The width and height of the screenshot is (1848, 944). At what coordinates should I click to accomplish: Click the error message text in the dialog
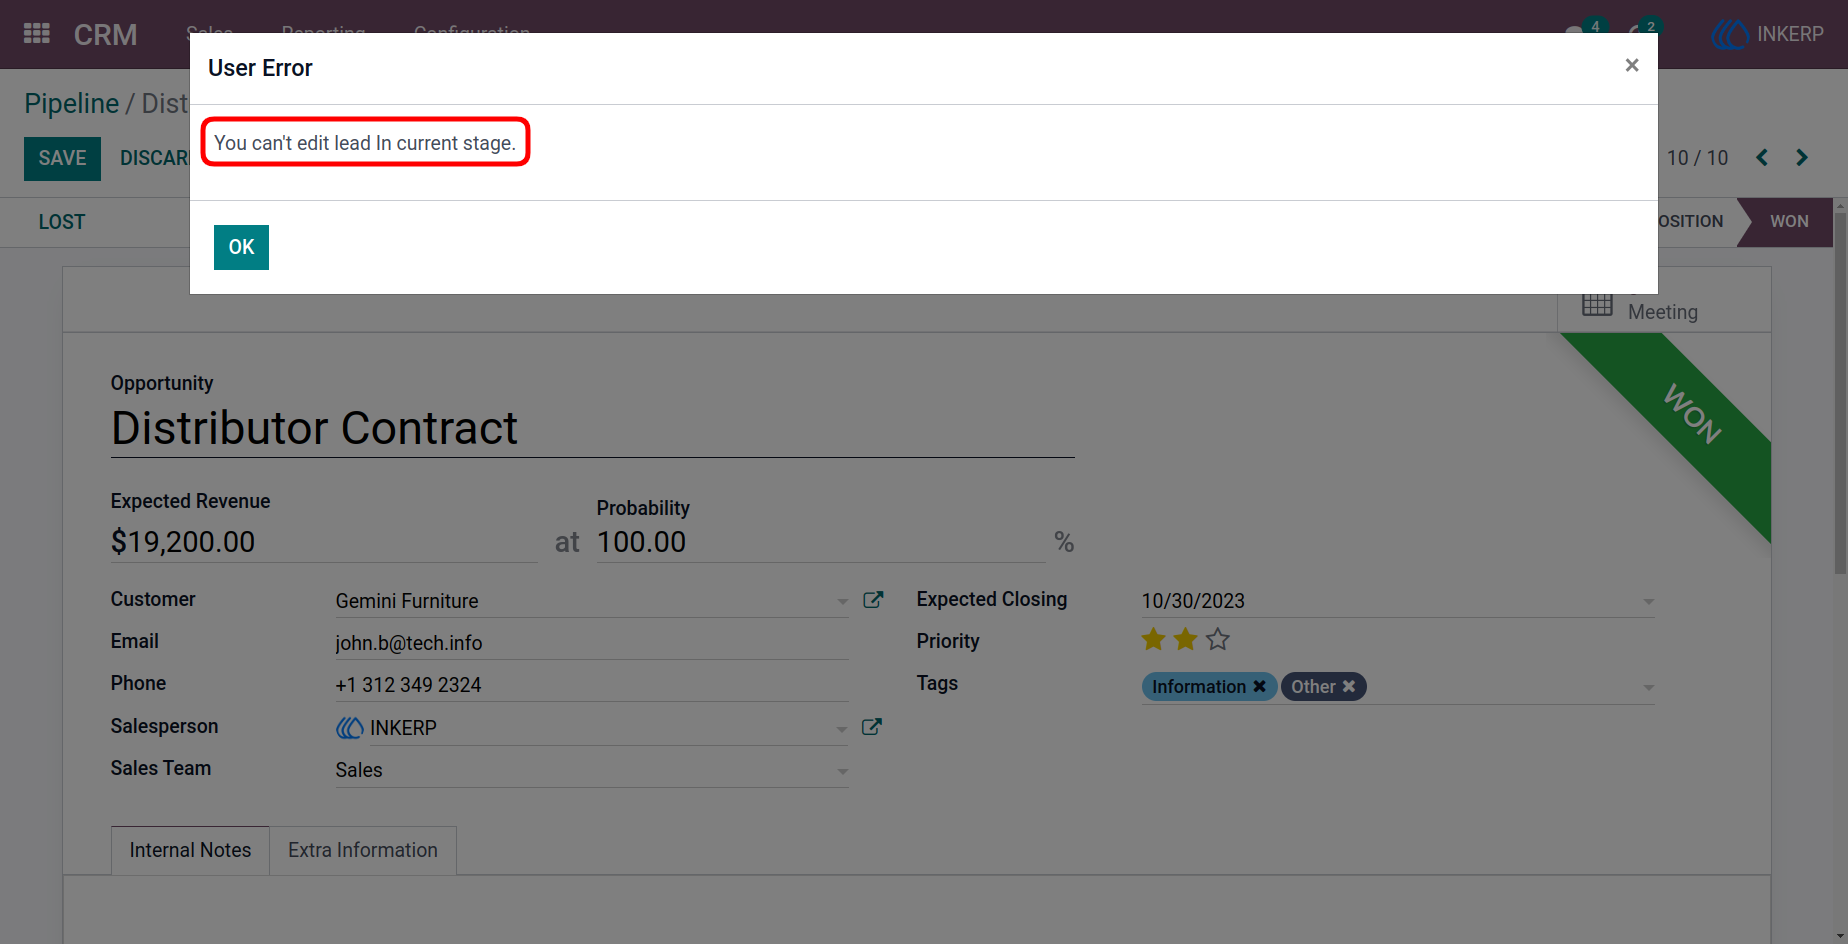[x=365, y=143]
